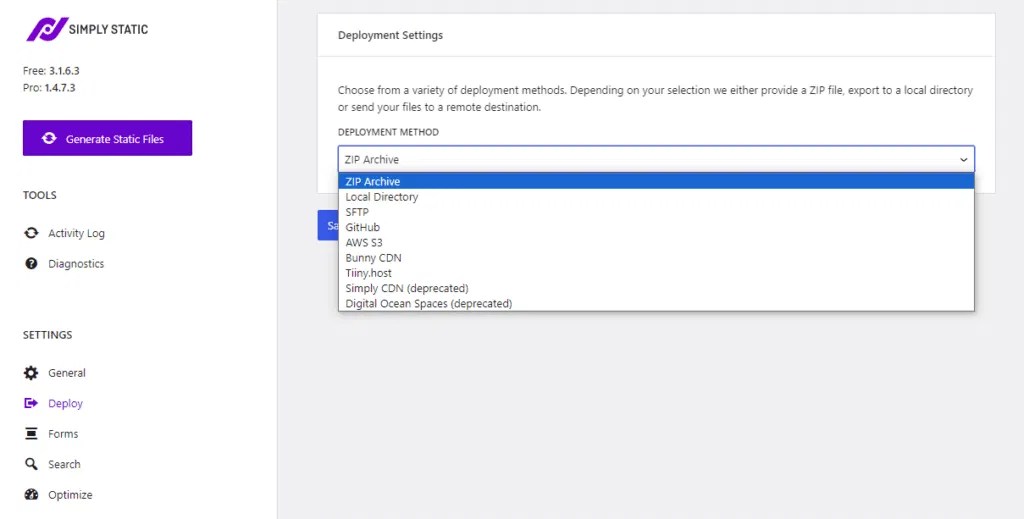
Task: Click the refresh icon in Generate Static Files
Action: point(49,138)
